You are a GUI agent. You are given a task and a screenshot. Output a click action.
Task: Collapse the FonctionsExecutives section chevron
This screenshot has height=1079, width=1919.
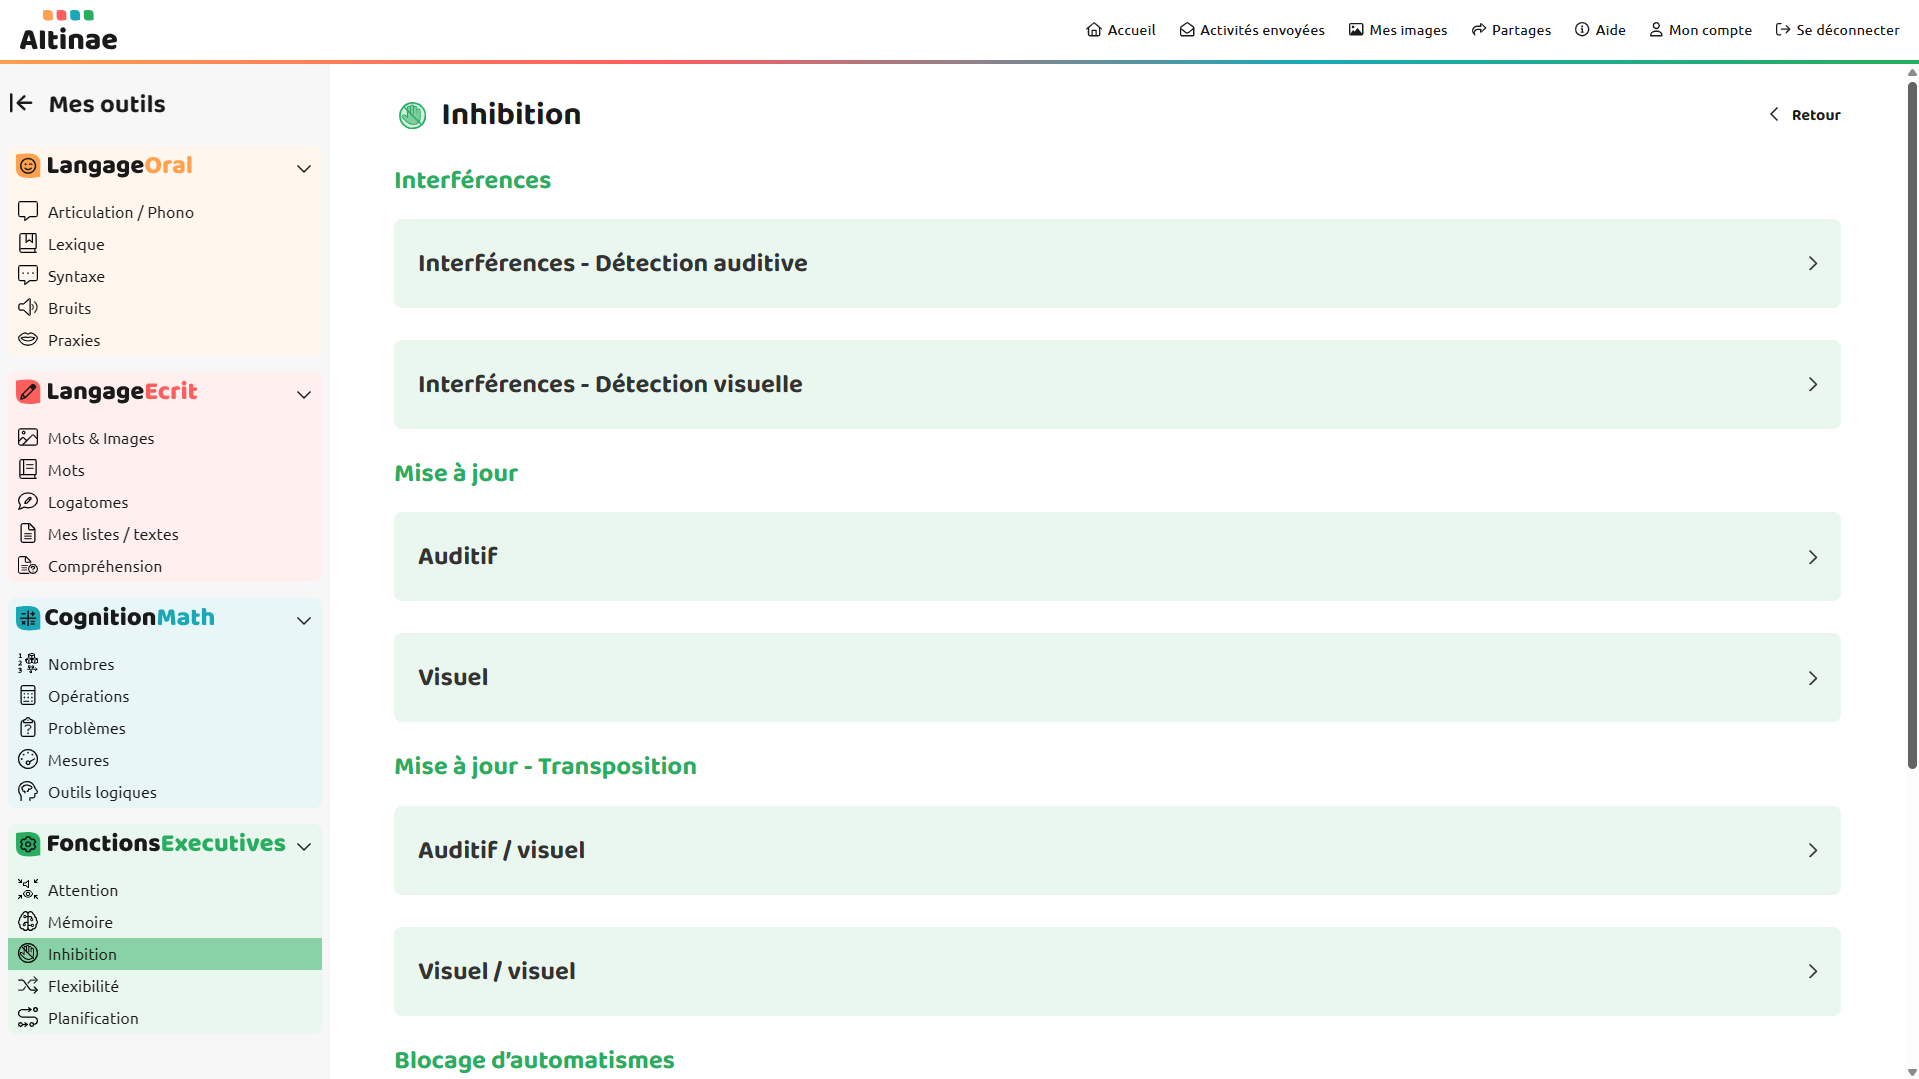point(304,846)
